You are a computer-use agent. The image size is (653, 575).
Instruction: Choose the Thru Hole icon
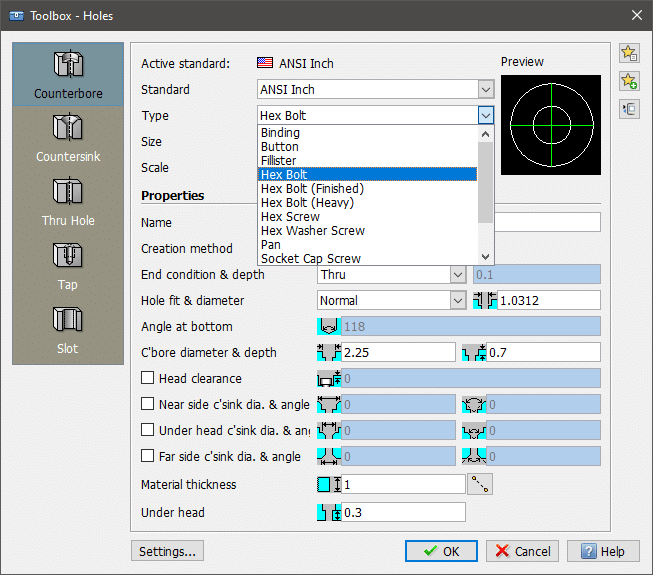68,192
